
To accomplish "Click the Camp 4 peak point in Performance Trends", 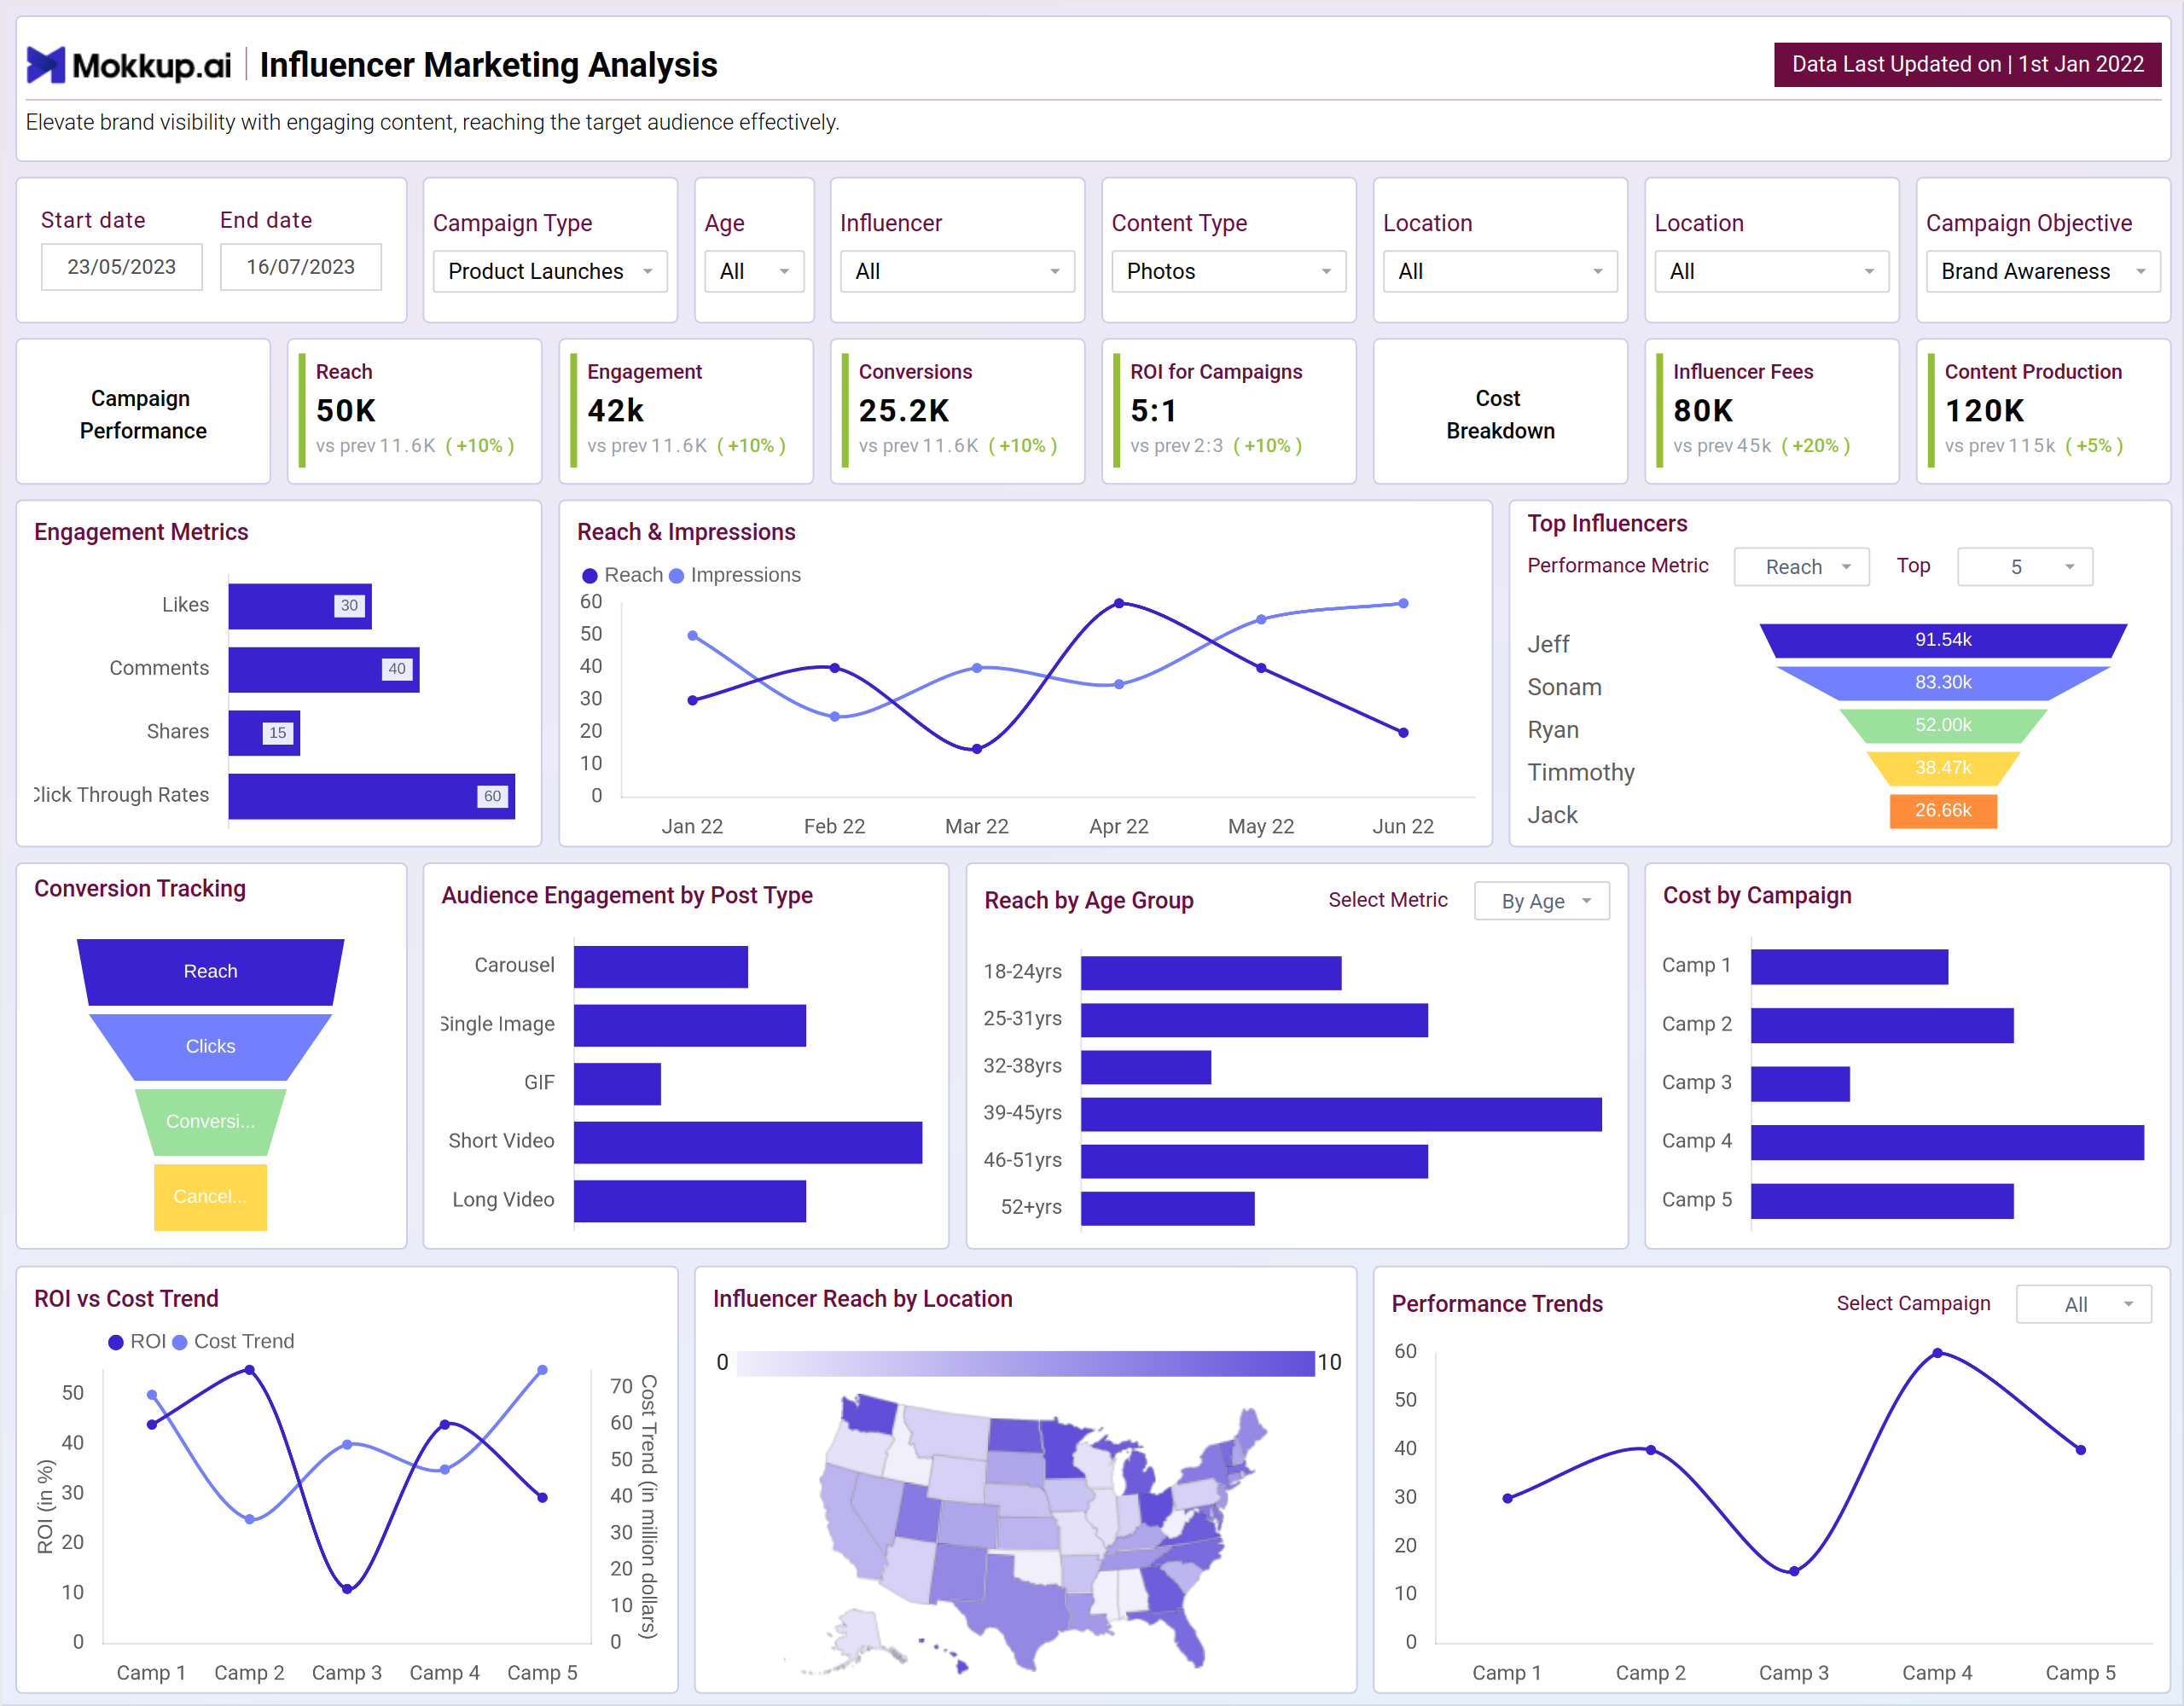I will click(1937, 1353).
